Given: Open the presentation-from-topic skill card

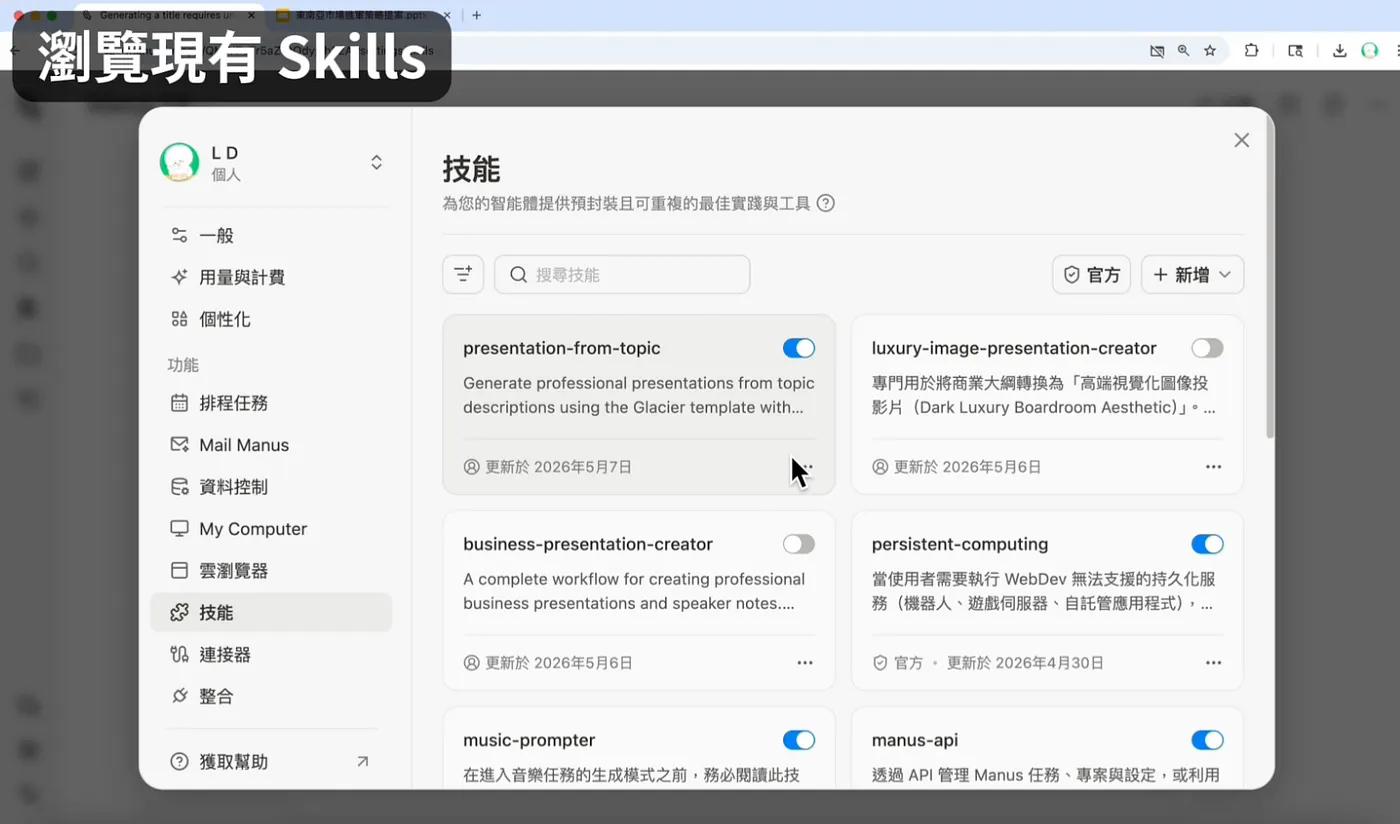Looking at the screenshot, I should 639,405.
